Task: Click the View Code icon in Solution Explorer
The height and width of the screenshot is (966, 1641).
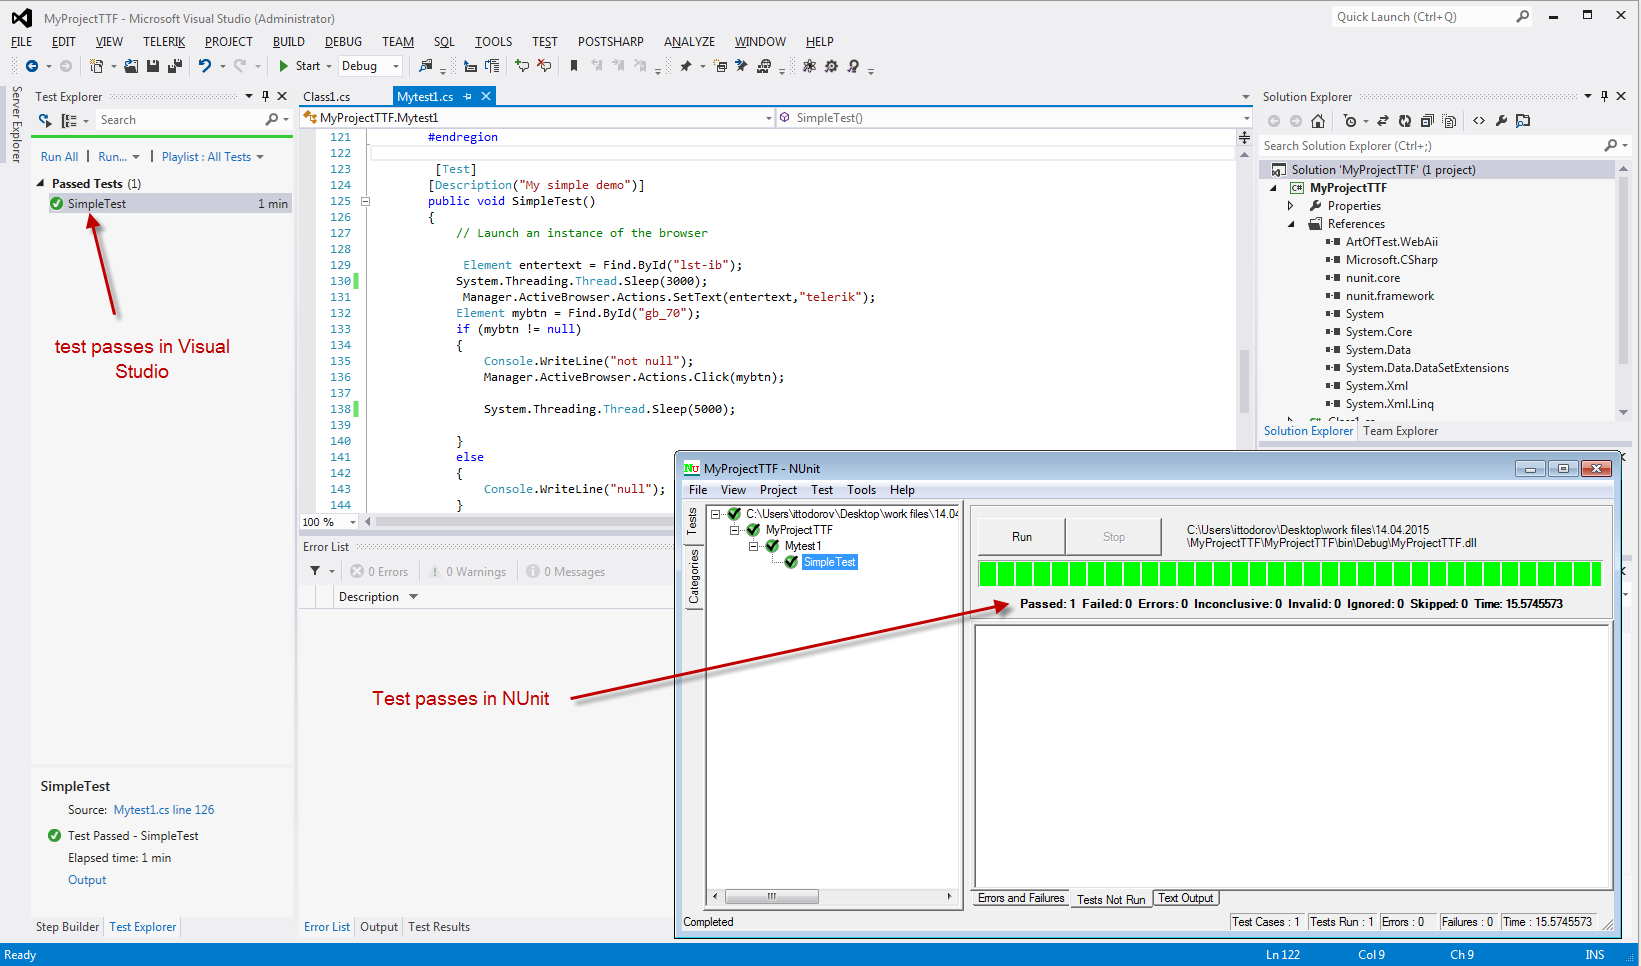Action: click(1479, 121)
